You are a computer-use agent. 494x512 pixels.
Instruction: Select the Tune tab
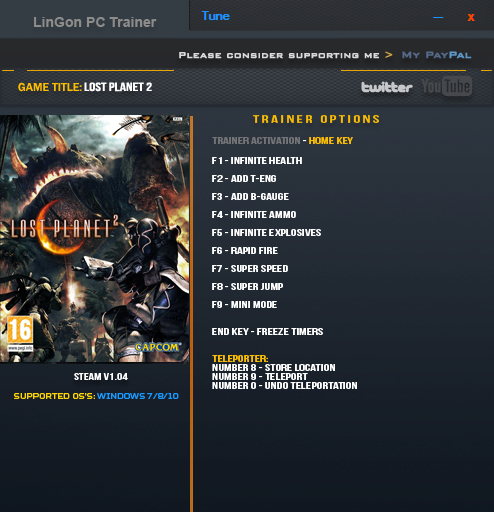(216, 16)
